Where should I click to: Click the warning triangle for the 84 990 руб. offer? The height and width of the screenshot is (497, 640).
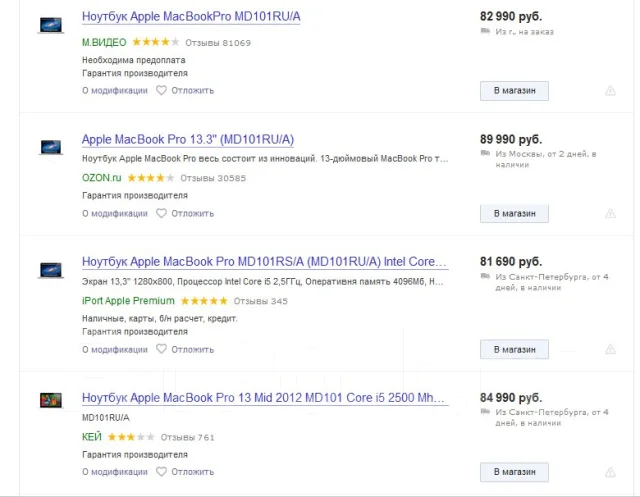click(610, 472)
